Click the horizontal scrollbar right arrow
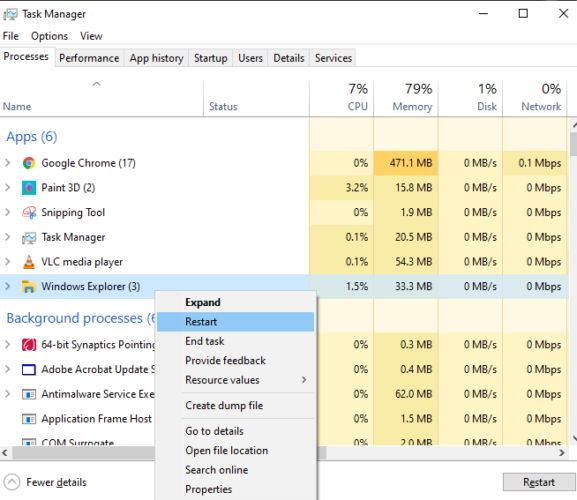This screenshot has width=577, height=500. tap(562, 453)
